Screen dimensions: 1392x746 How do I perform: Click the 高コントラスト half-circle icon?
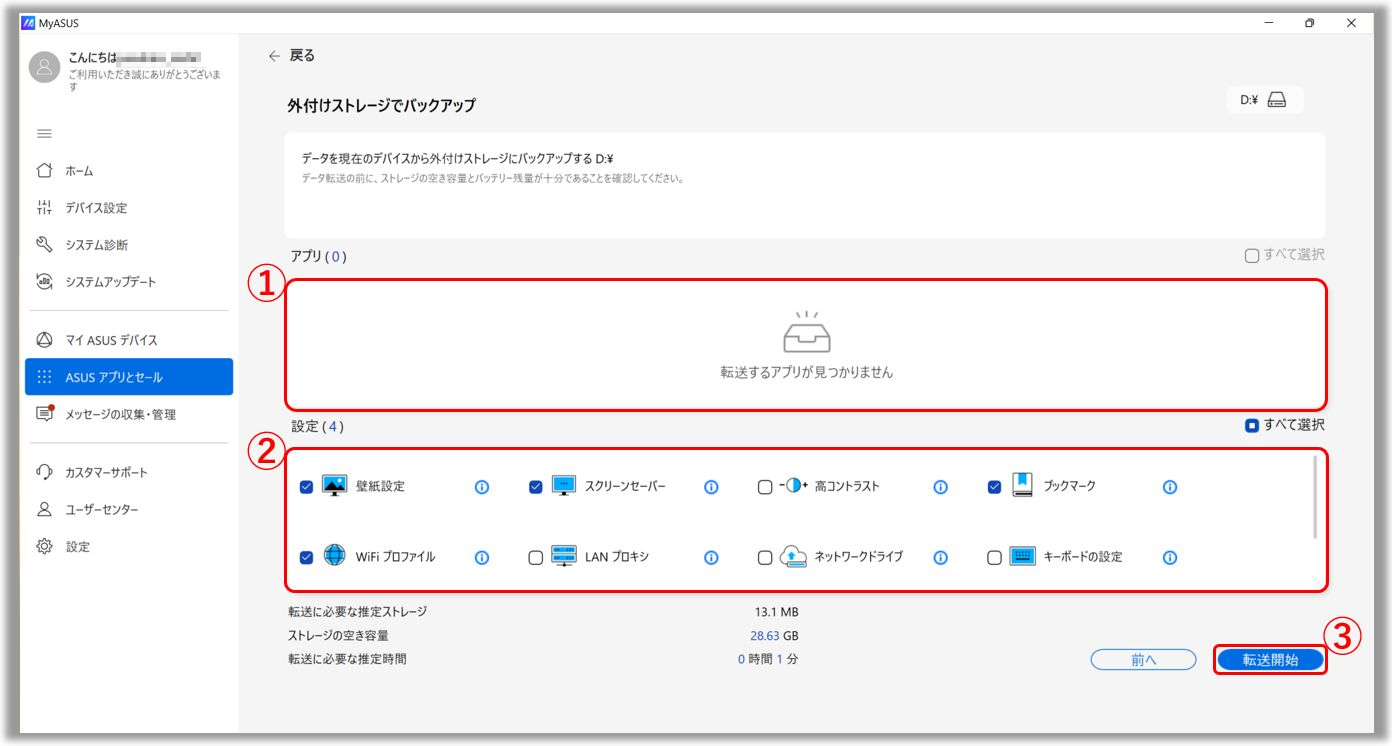point(794,486)
